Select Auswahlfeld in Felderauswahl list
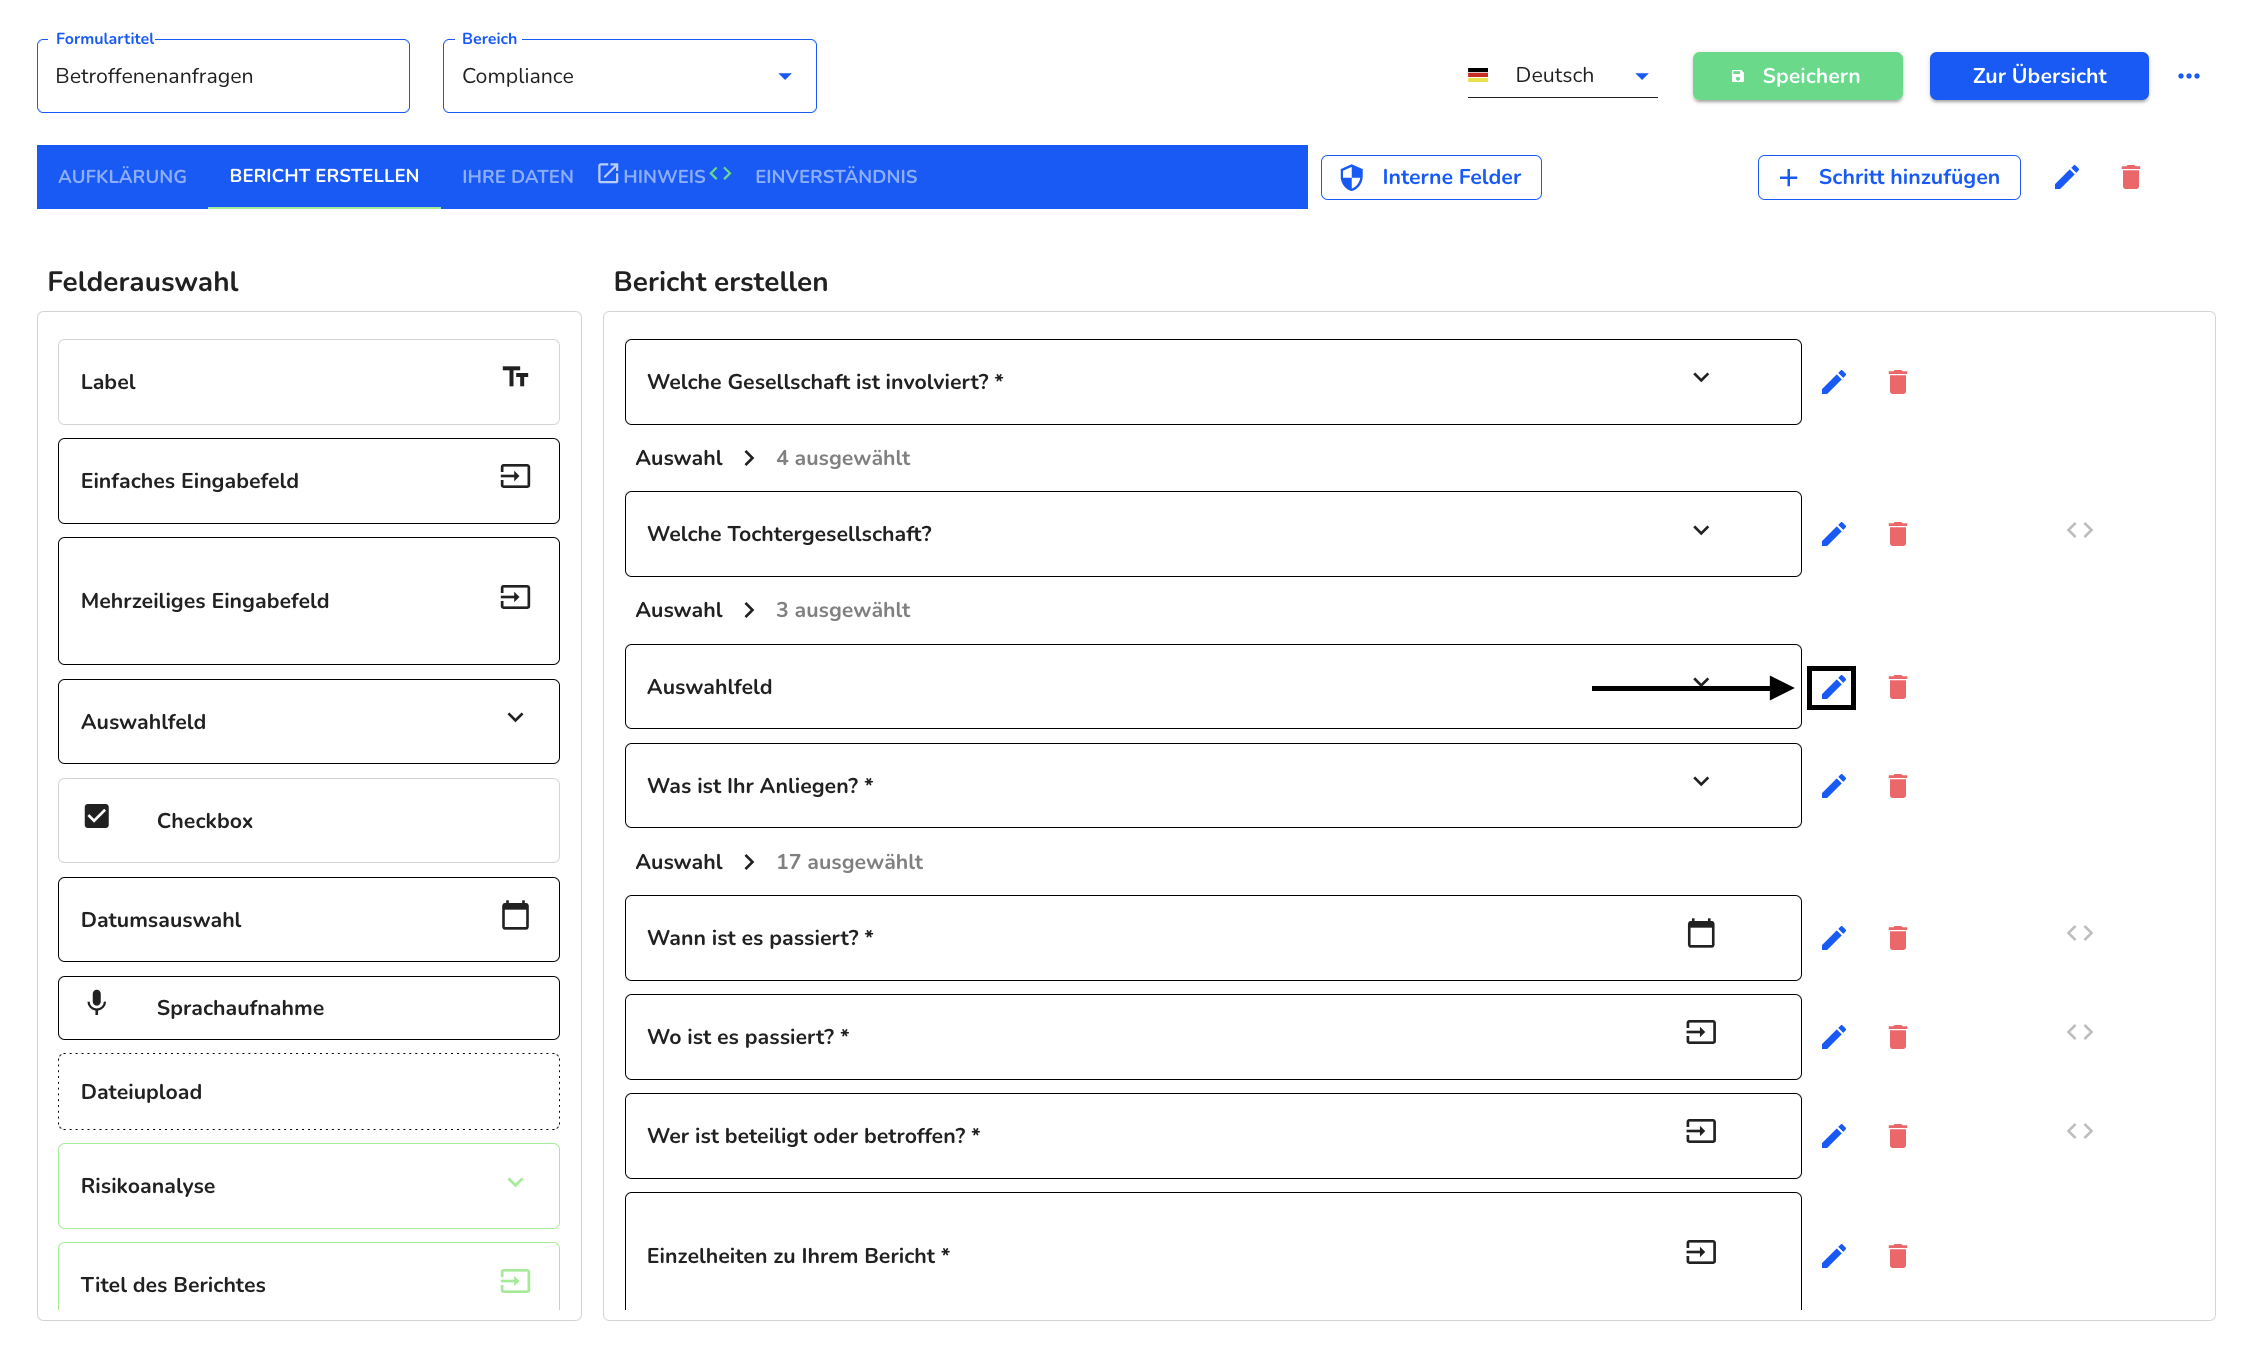This screenshot has width=2244, height=1346. click(309, 722)
